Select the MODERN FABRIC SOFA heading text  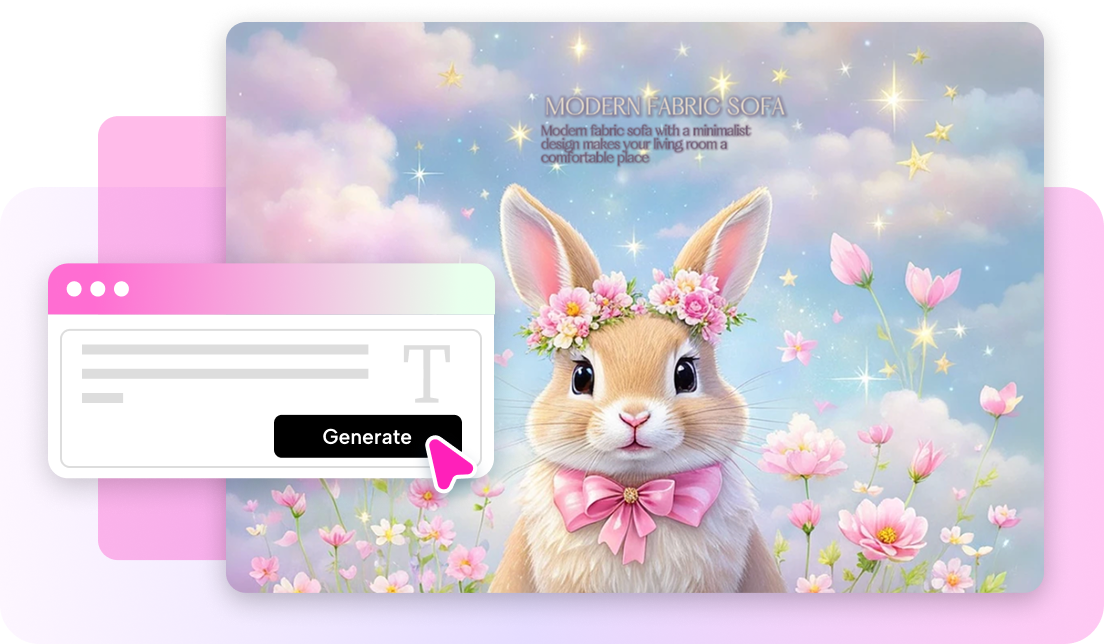[664, 107]
